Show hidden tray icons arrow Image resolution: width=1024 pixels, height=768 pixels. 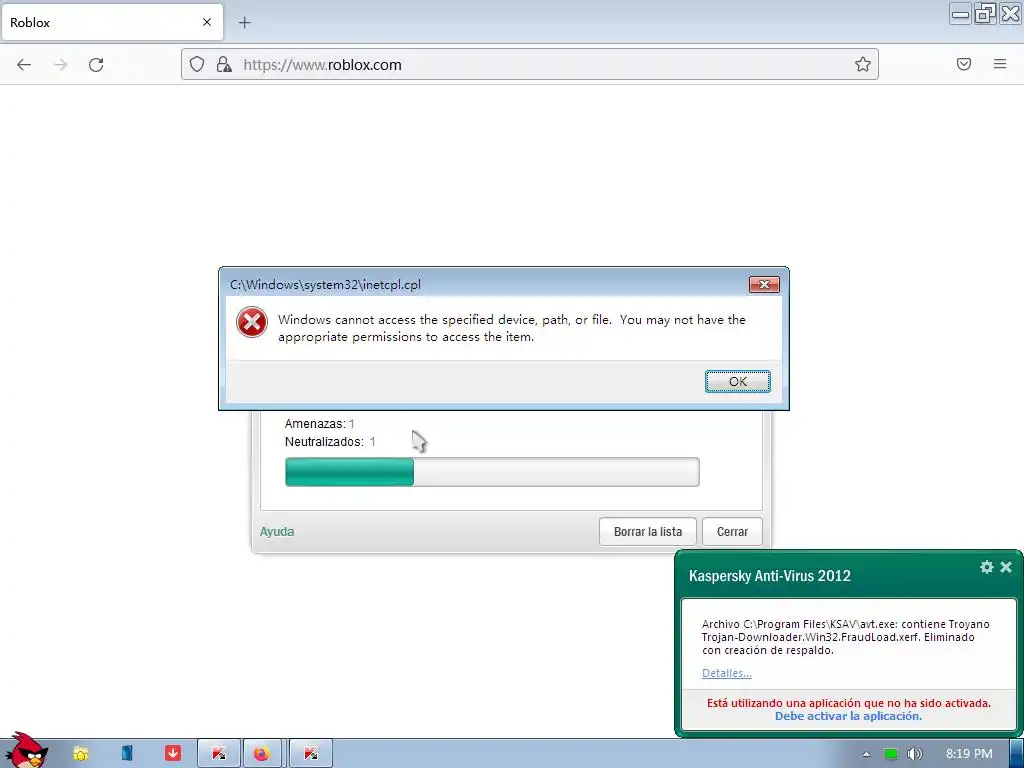[x=866, y=754]
